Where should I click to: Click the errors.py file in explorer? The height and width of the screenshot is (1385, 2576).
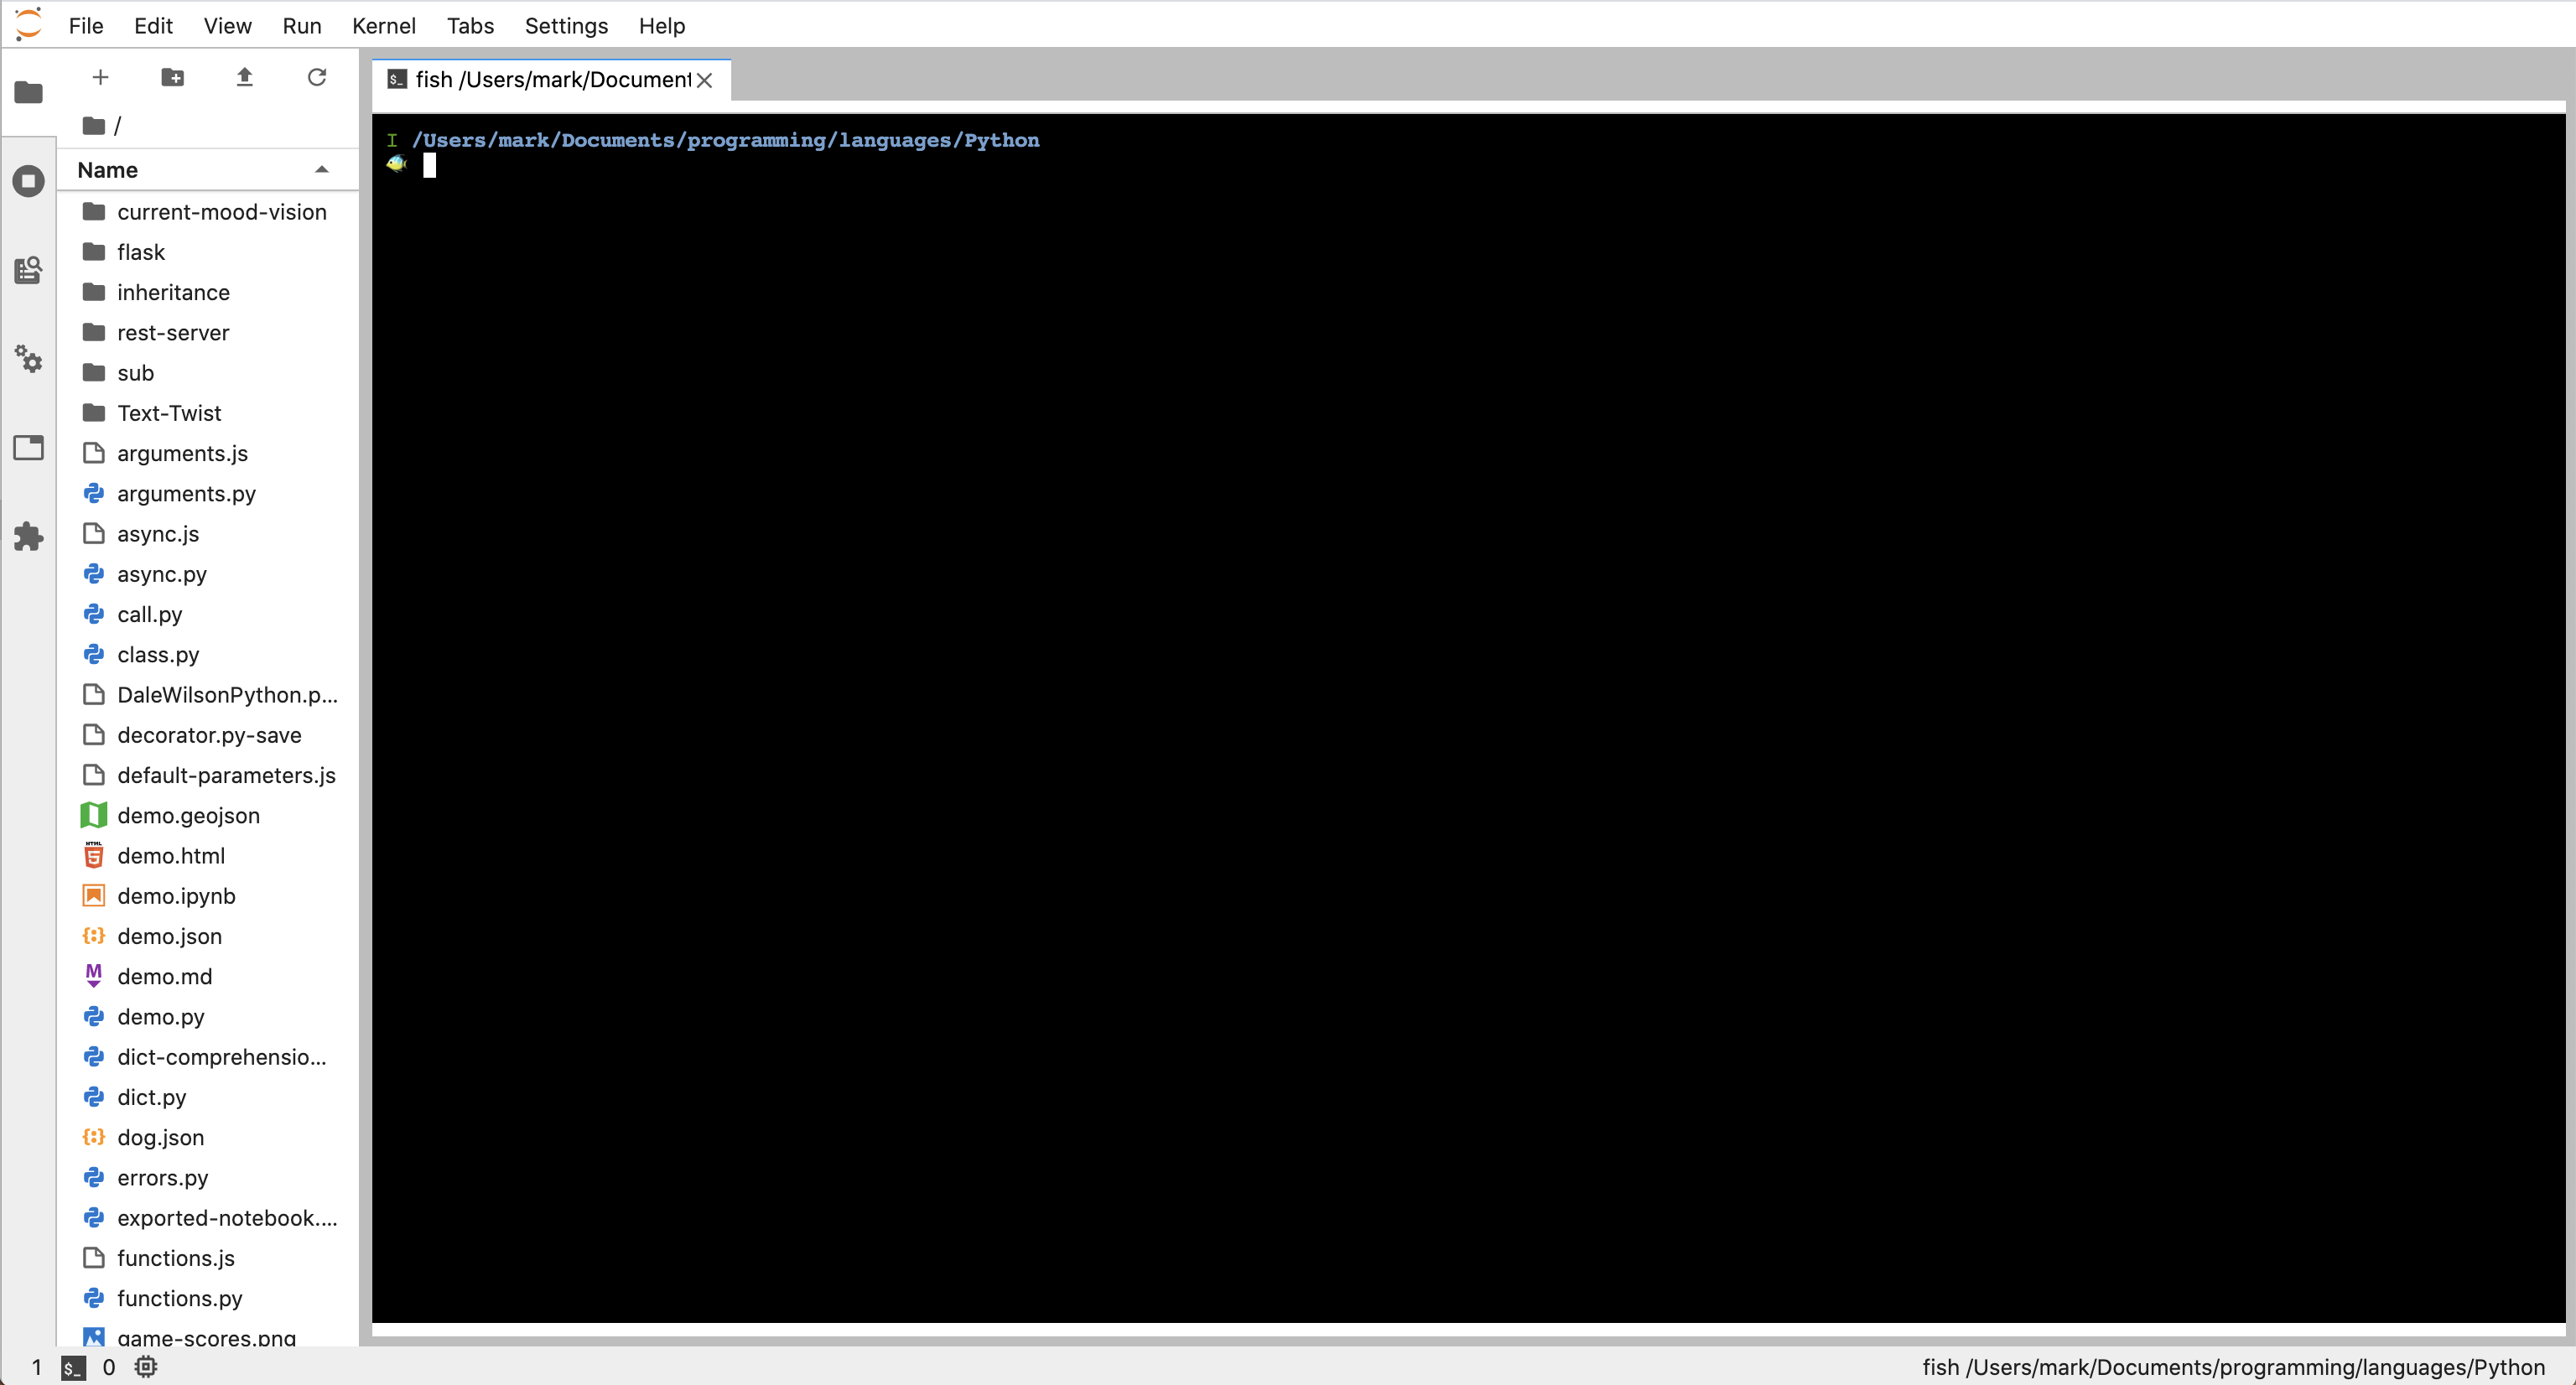(164, 1177)
